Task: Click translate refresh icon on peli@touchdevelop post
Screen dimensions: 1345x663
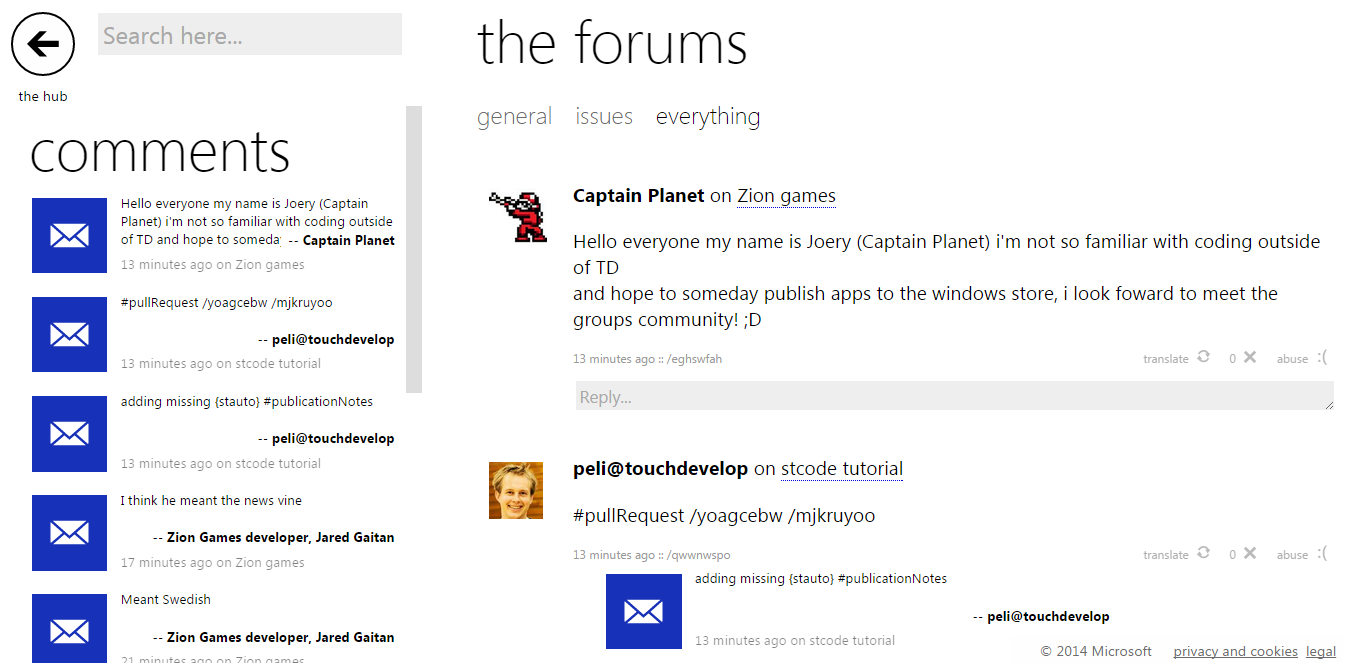Action: 1203,553
